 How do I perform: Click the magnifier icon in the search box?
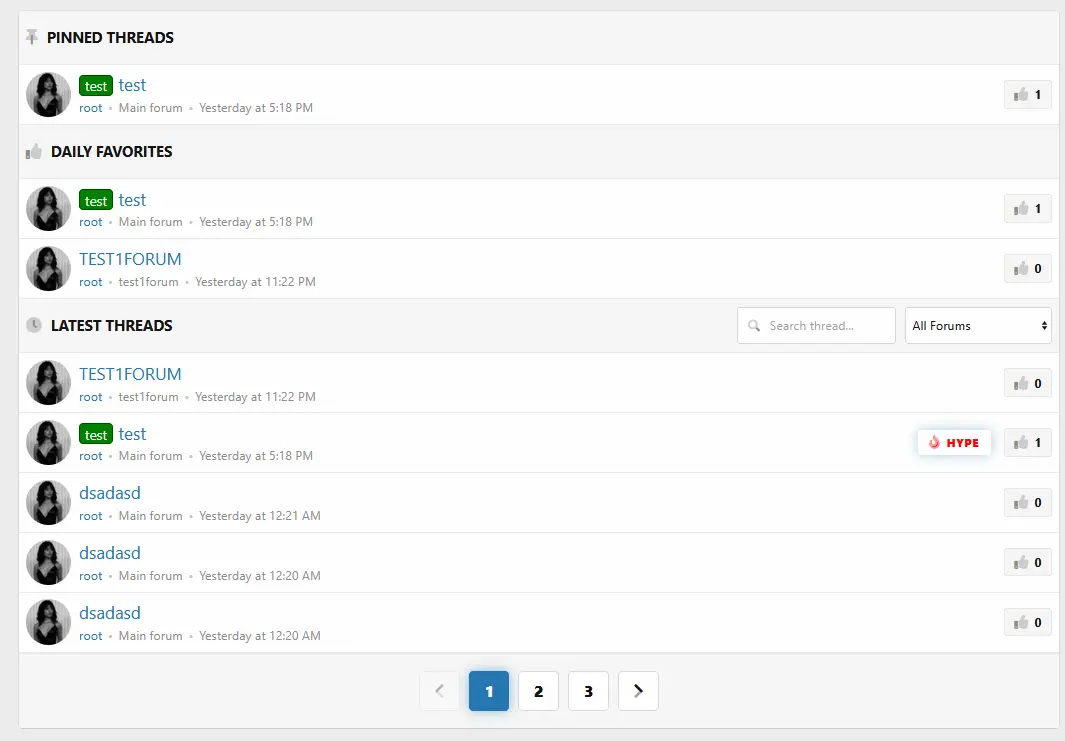(754, 326)
